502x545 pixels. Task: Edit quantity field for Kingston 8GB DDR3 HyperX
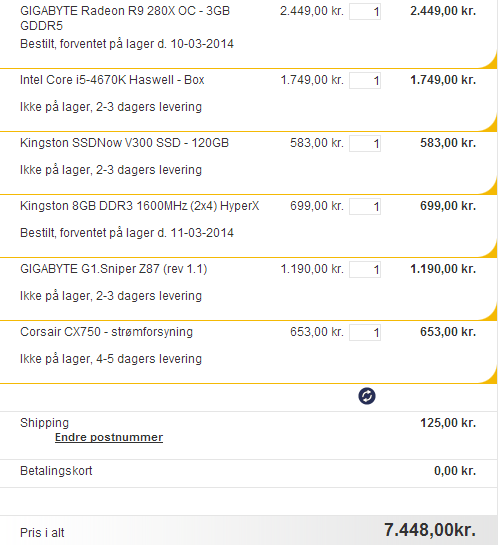pos(365,206)
